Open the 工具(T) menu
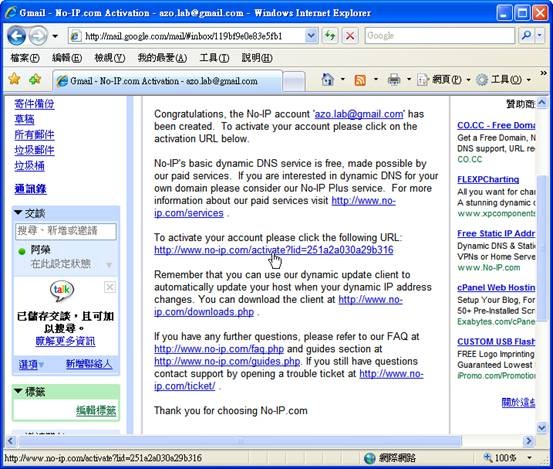553x469 pixels. click(x=214, y=58)
